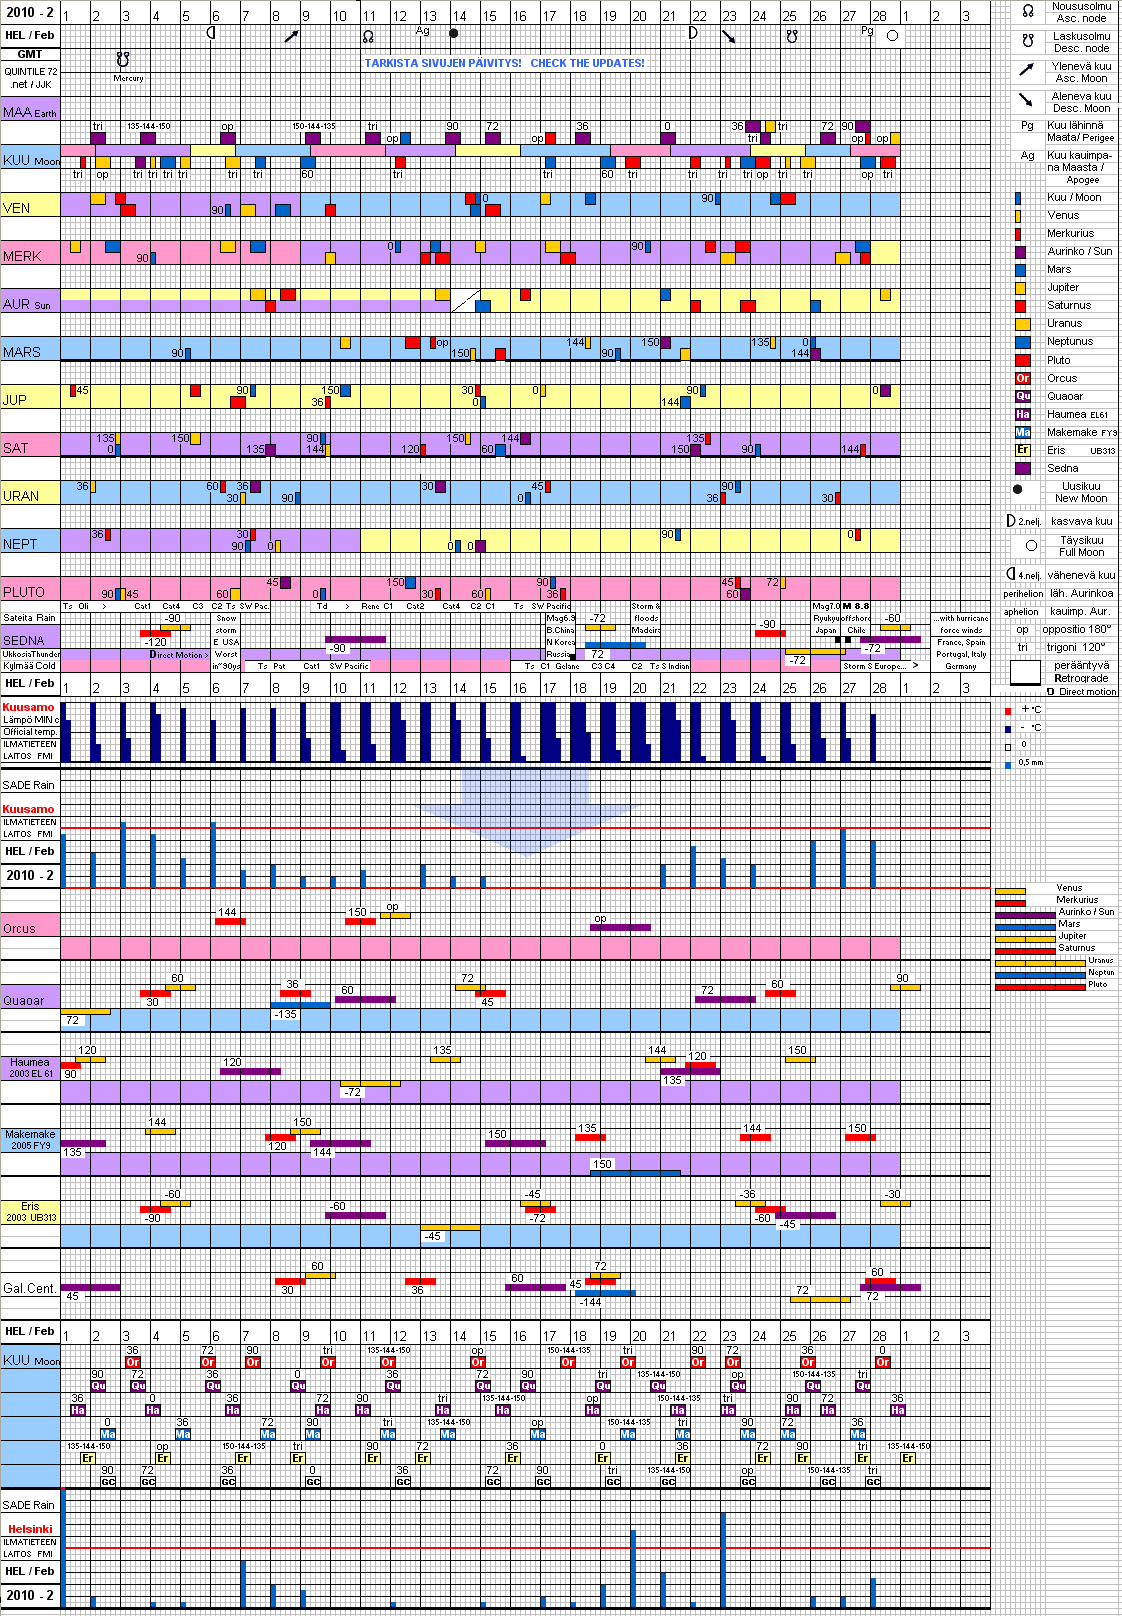Click the purple Qu Quaoar legend icon
This screenshot has width=1122, height=1616.
click(1022, 396)
